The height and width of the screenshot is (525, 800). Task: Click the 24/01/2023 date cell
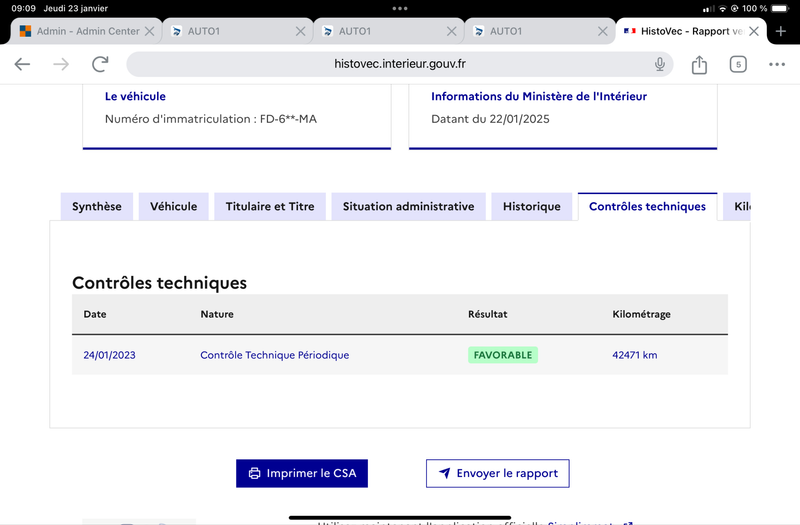(x=110, y=355)
